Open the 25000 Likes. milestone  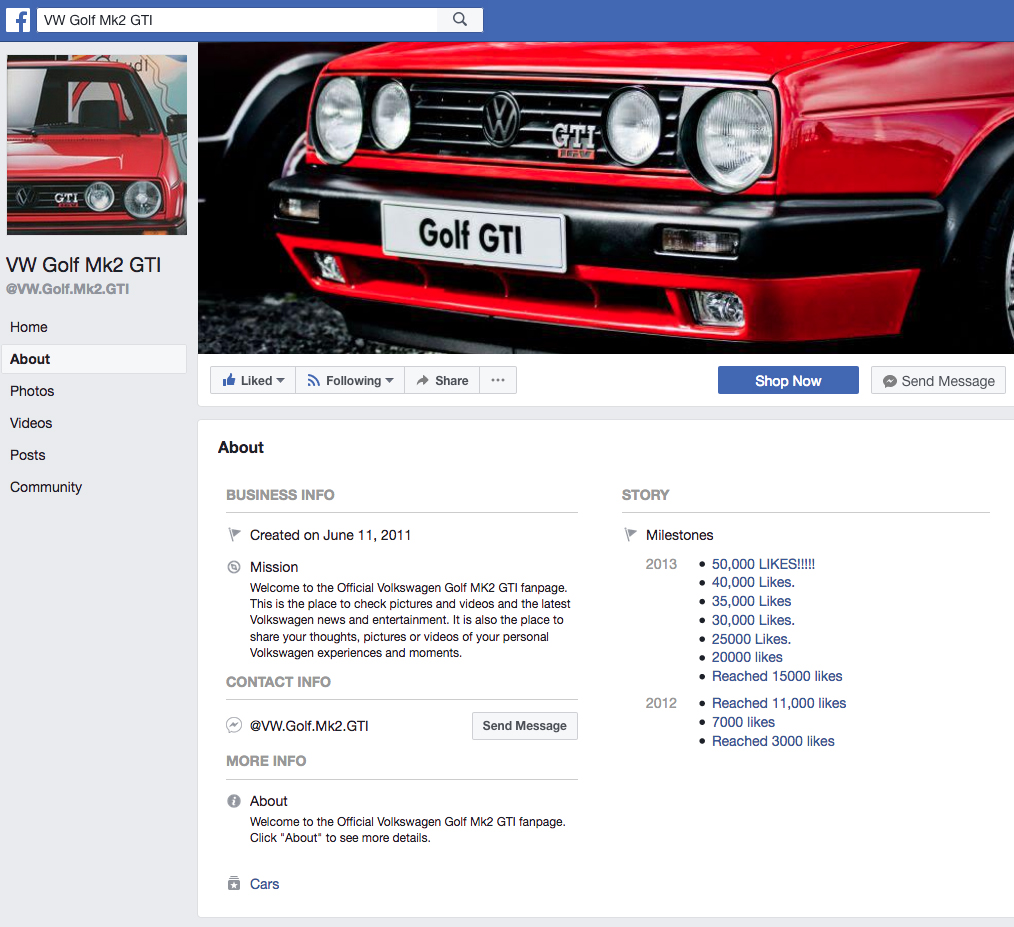click(x=751, y=639)
